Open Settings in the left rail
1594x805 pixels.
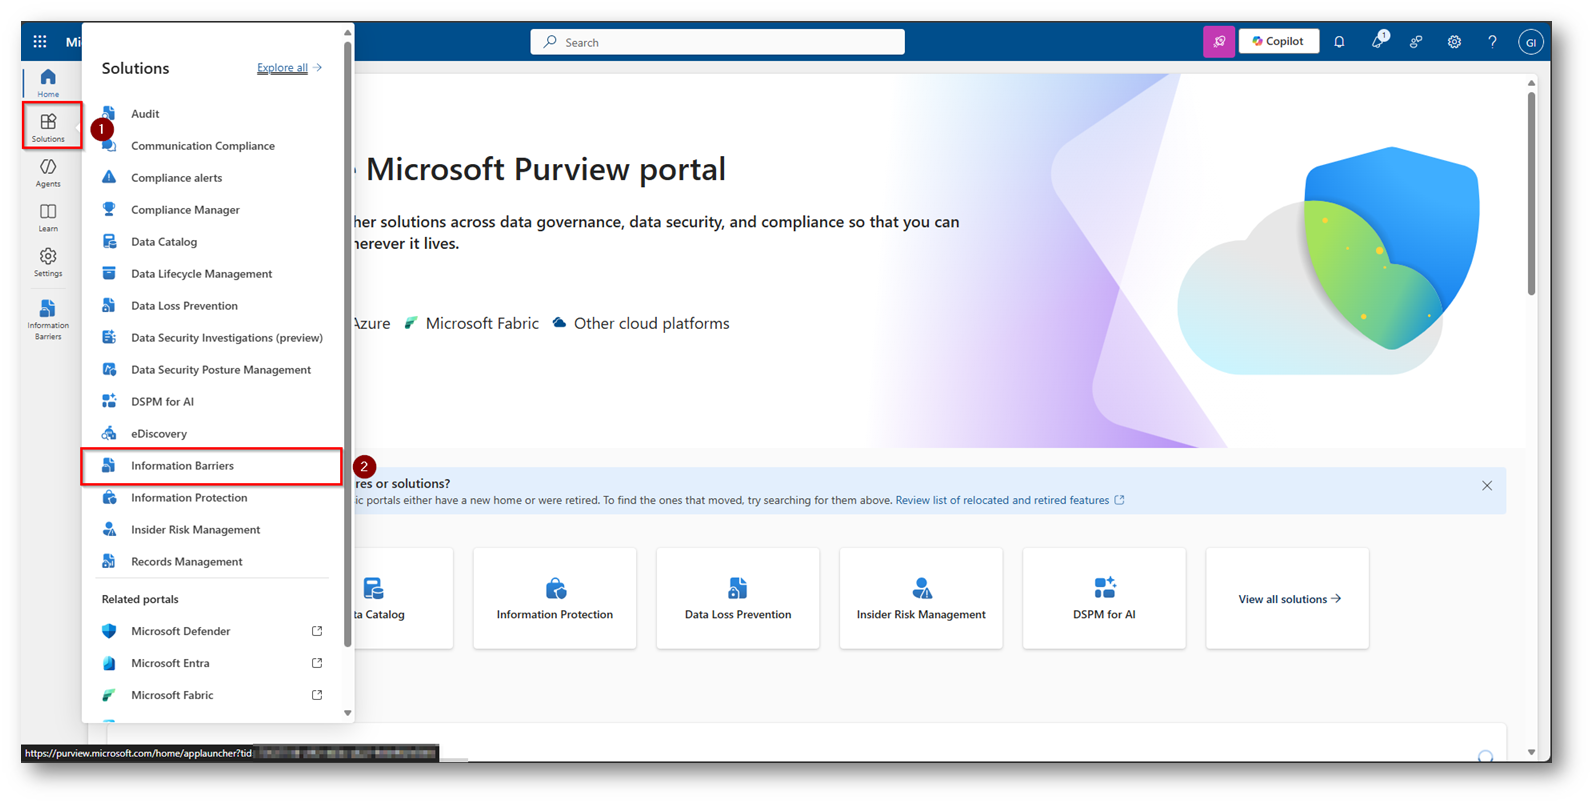click(48, 262)
